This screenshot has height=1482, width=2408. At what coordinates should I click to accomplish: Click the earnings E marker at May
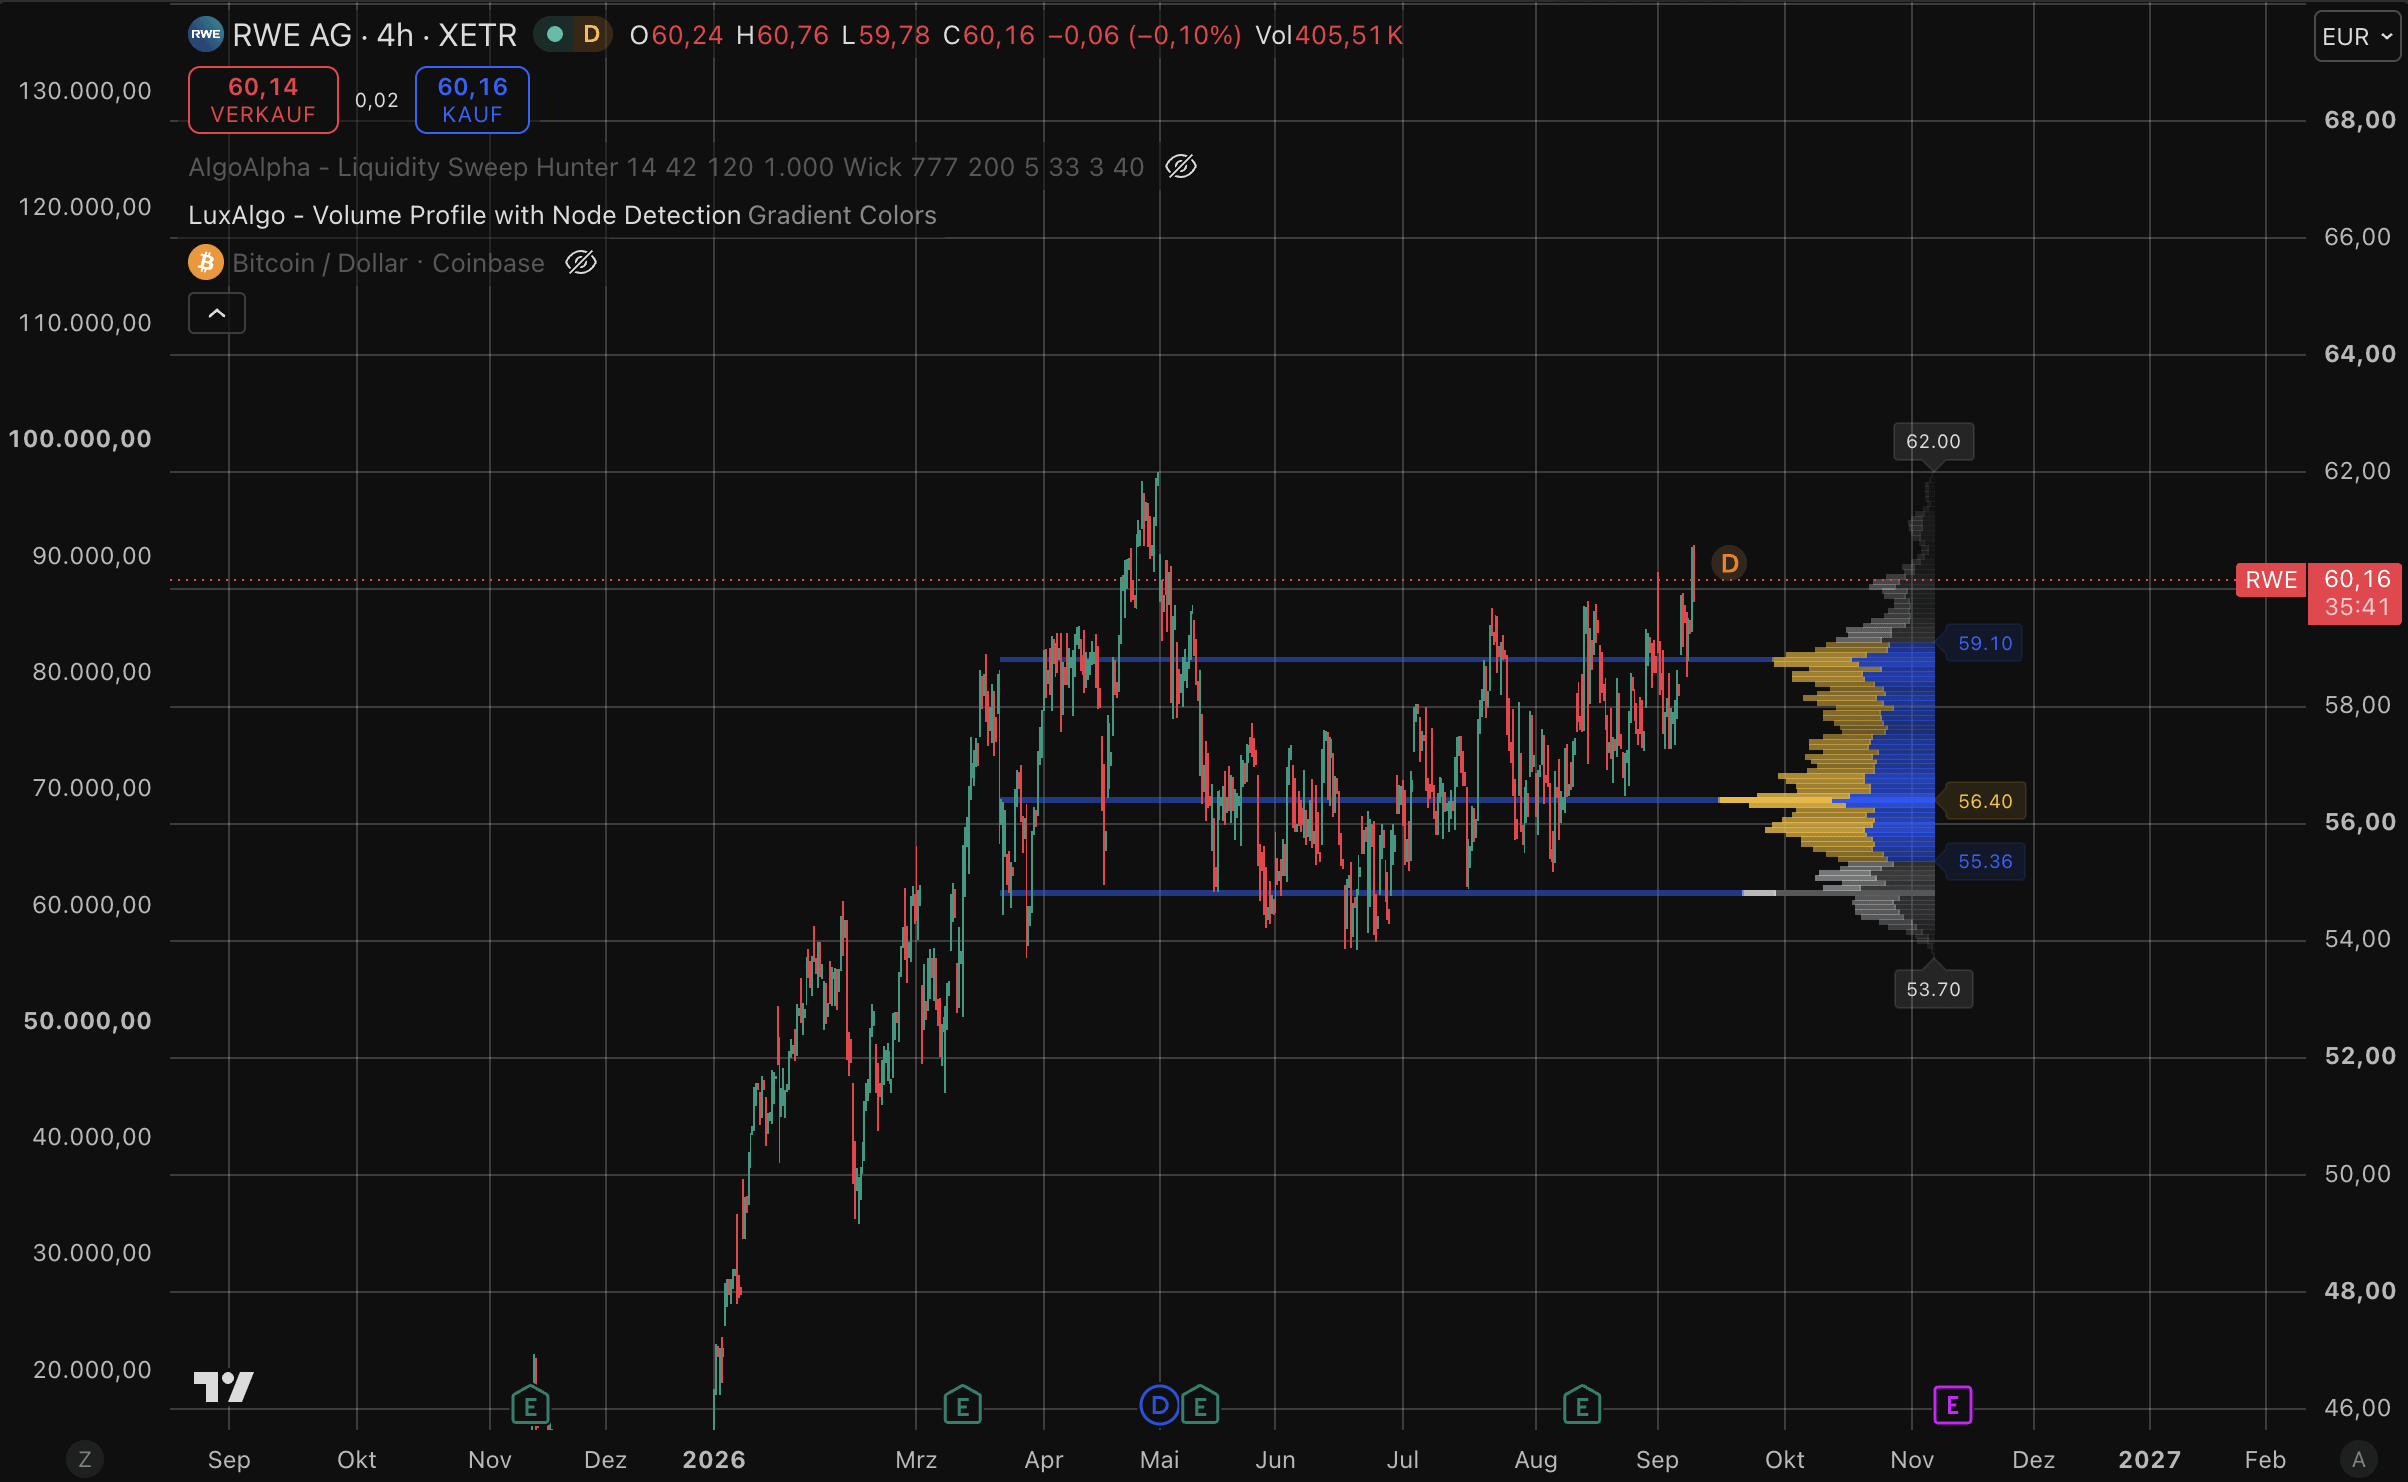(x=1200, y=1405)
